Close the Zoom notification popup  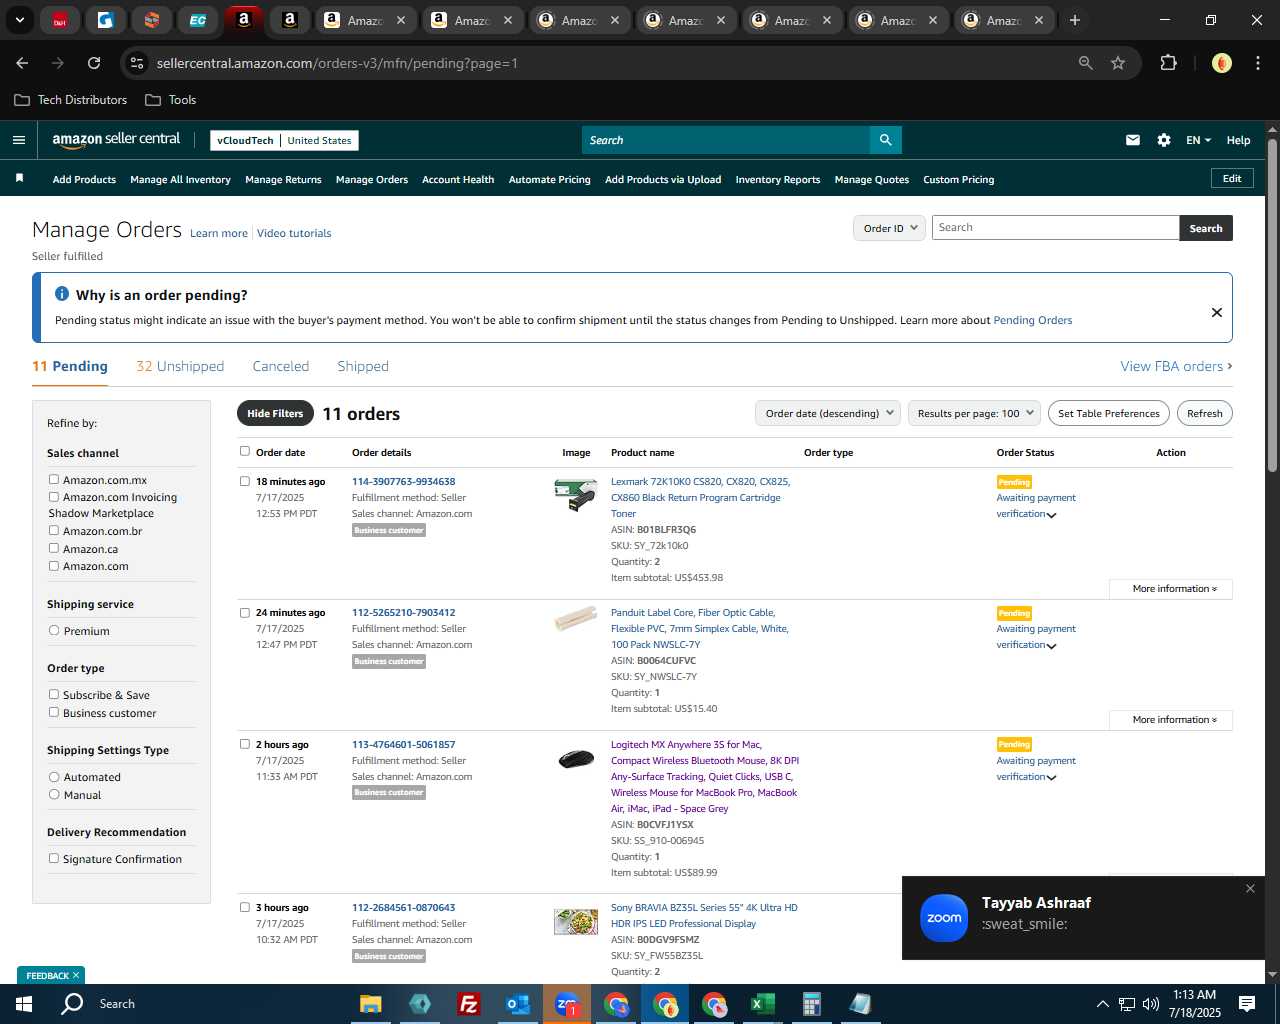pyautogui.click(x=1250, y=888)
